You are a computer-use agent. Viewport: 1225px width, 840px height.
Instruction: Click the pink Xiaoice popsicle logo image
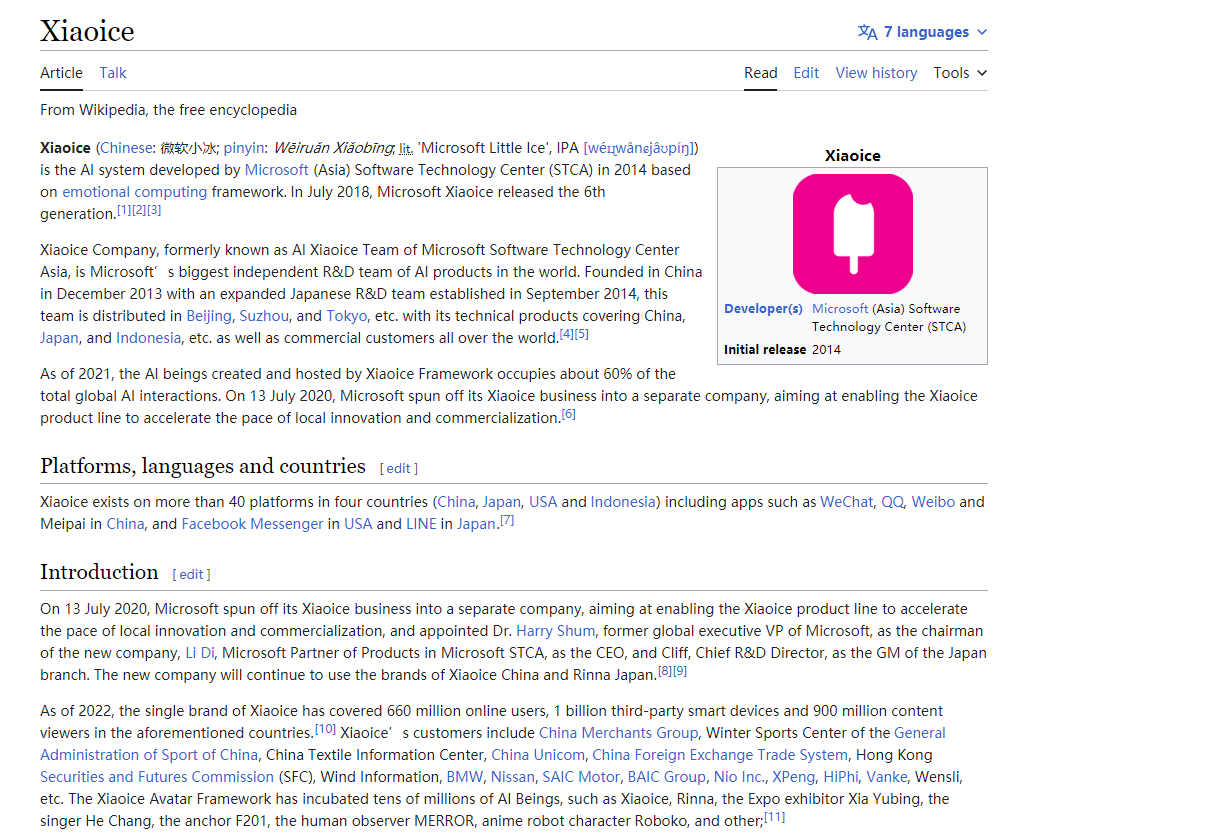[x=852, y=234]
